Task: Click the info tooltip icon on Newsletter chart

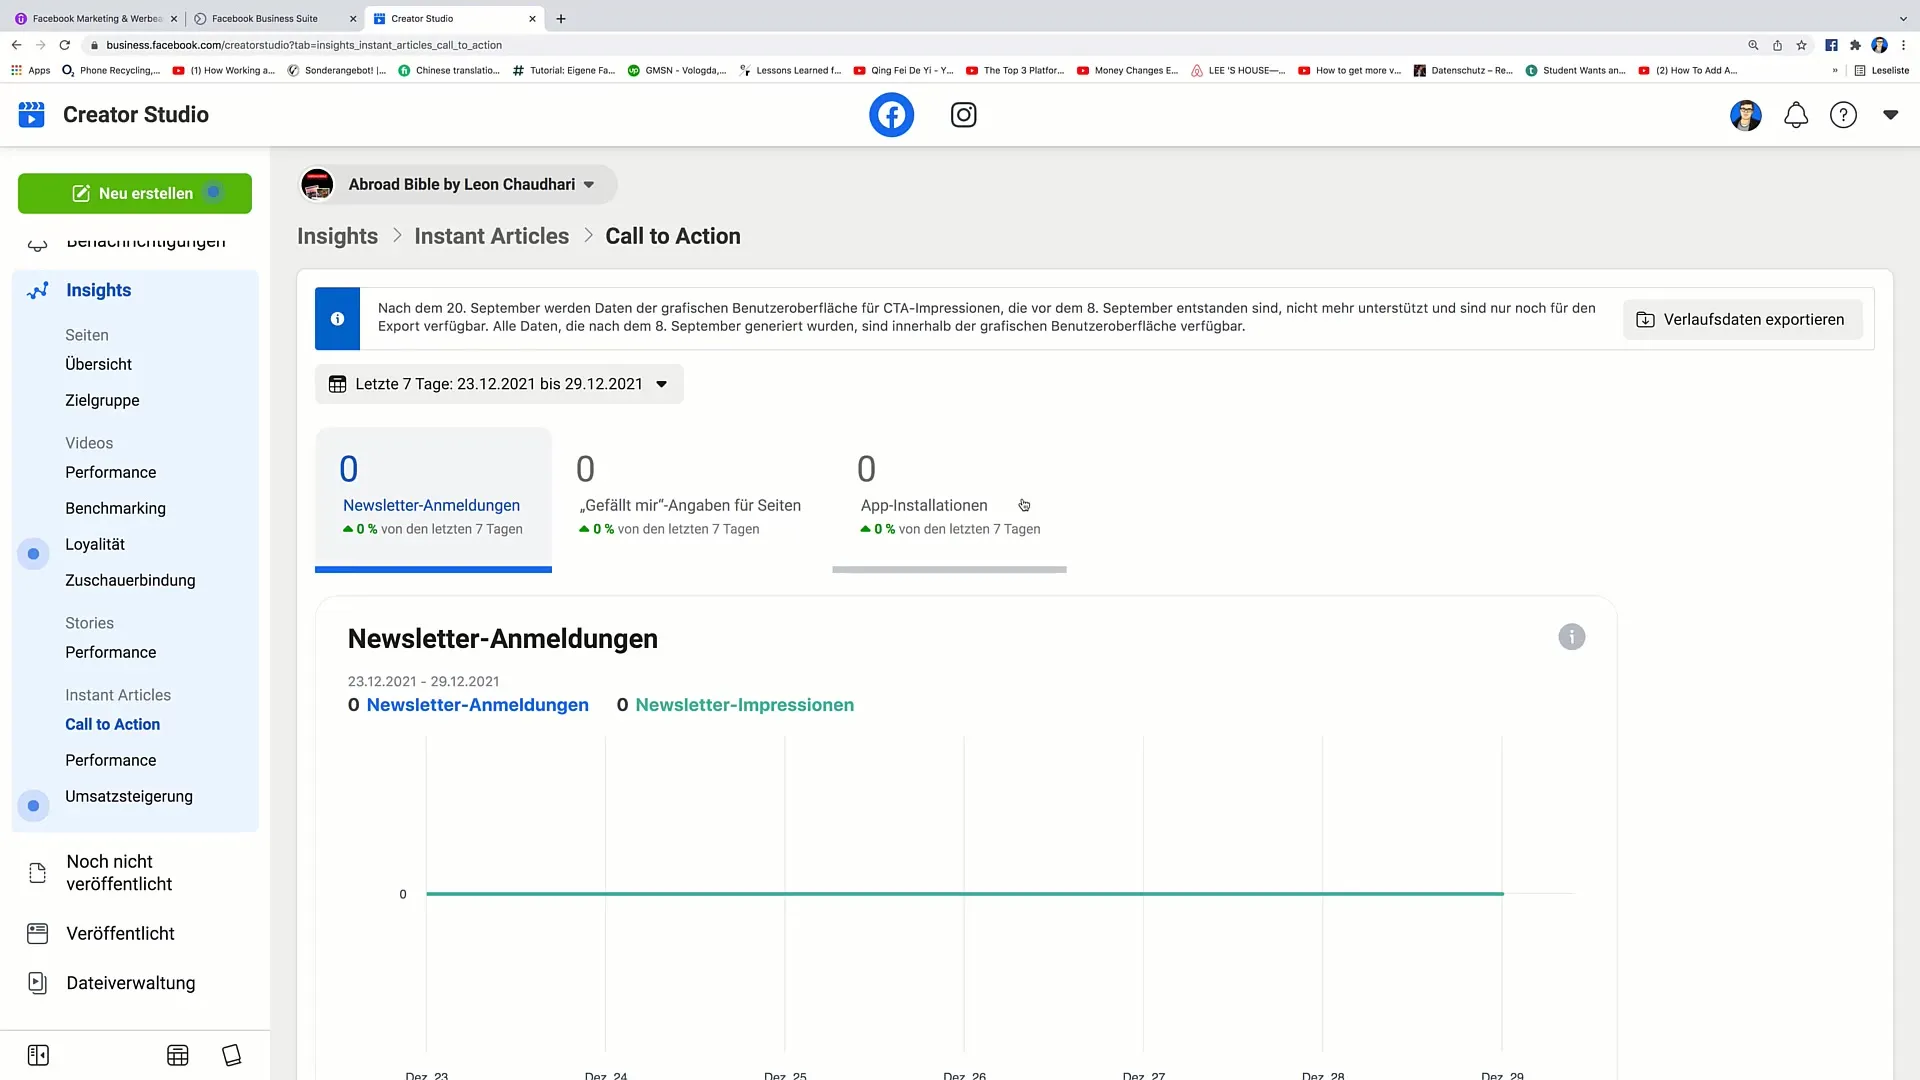Action: (x=1572, y=637)
